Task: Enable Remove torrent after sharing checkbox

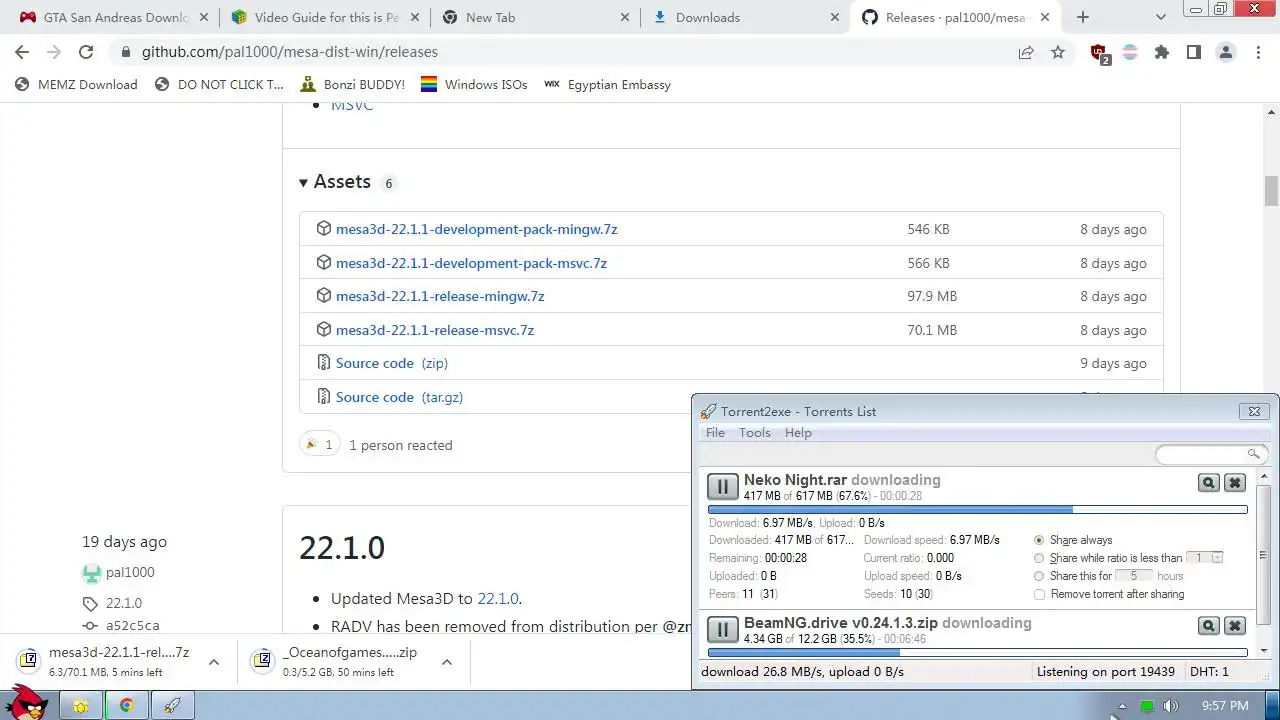Action: point(1039,594)
